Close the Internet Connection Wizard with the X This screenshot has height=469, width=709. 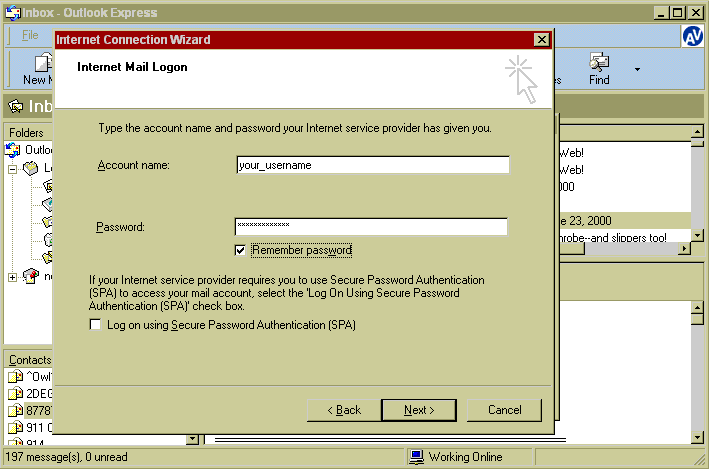541,40
